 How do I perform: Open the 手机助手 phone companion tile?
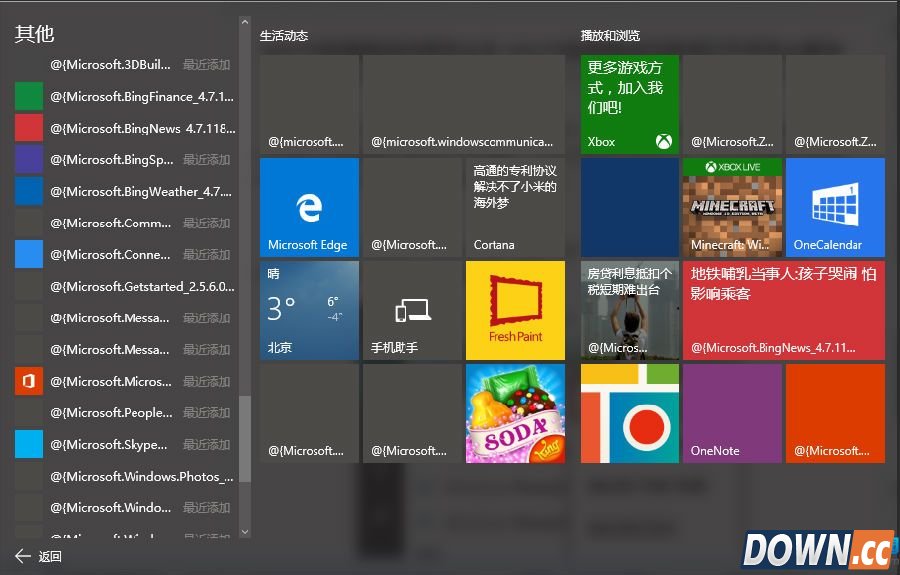[x=413, y=310]
